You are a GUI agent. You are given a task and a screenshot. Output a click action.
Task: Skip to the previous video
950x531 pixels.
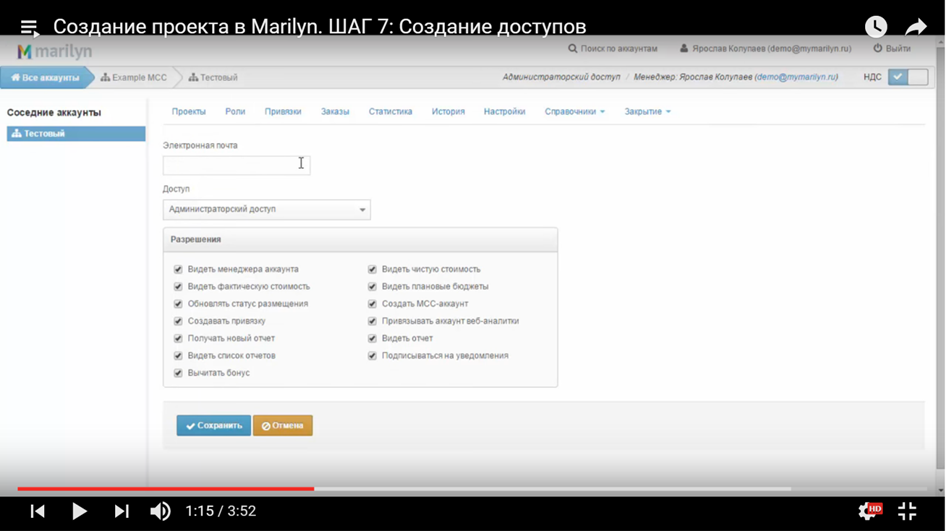[38, 511]
